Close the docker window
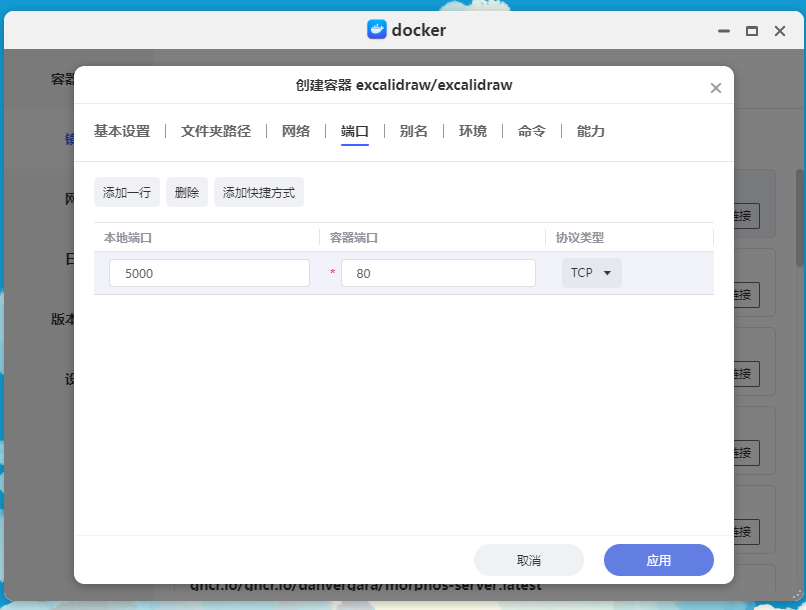 pyautogui.click(x=780, y=31)
